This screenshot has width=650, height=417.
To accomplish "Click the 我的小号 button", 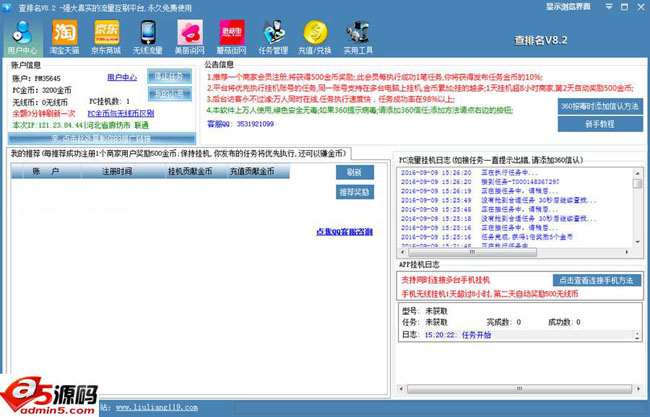I will click(169, 94).
